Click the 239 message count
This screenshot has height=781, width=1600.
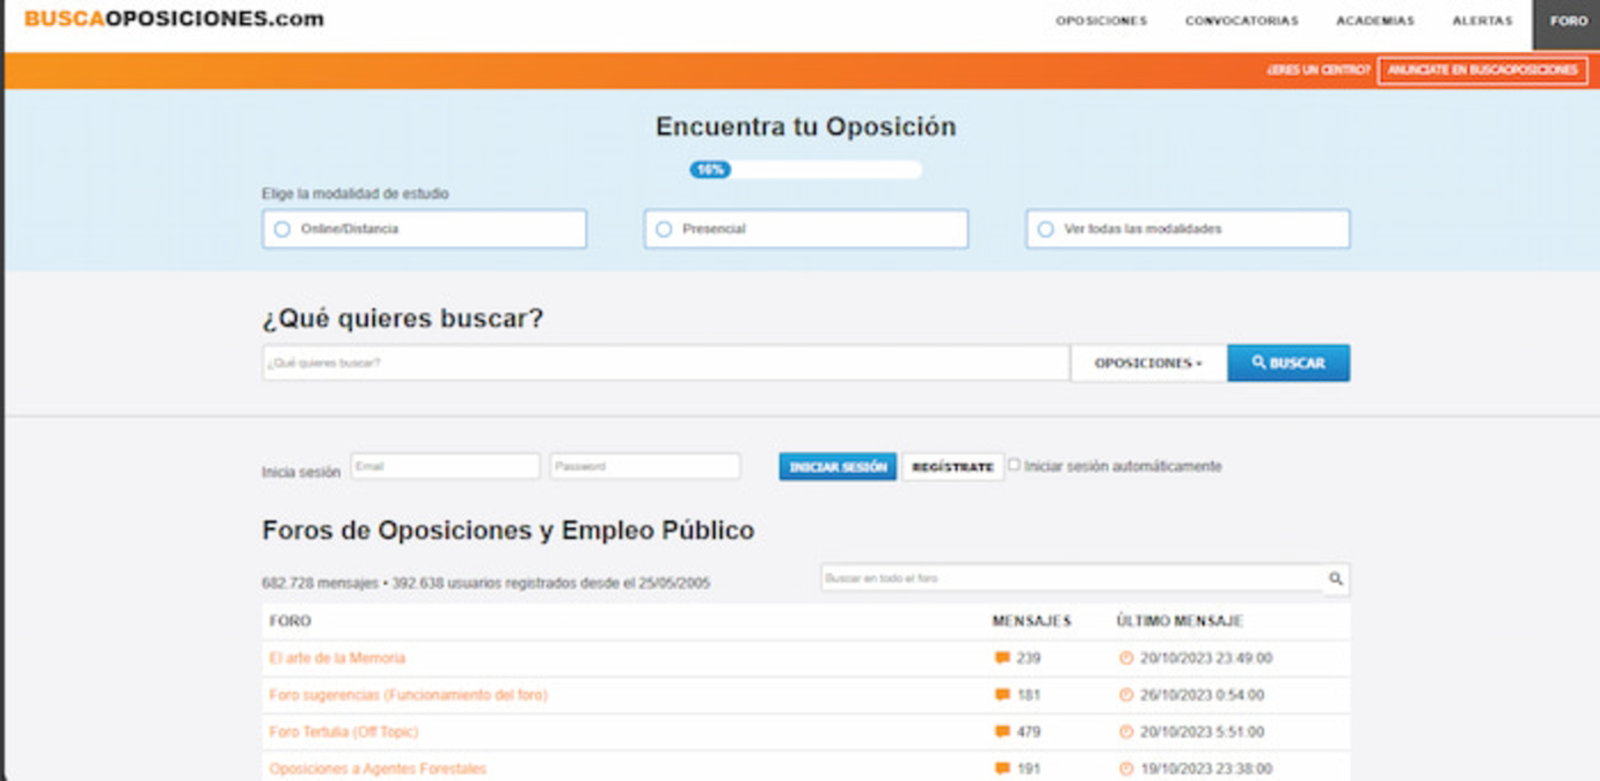[1028, 658]
